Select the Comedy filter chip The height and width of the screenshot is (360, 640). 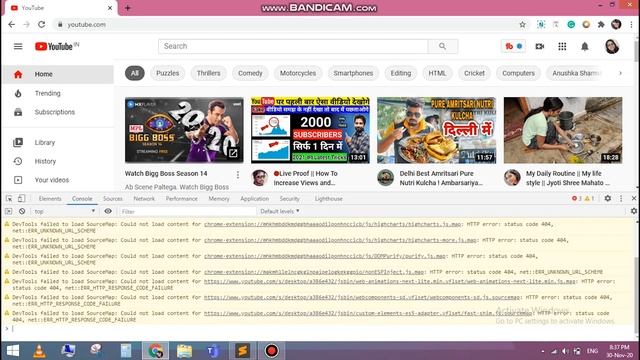click(250, 73)
